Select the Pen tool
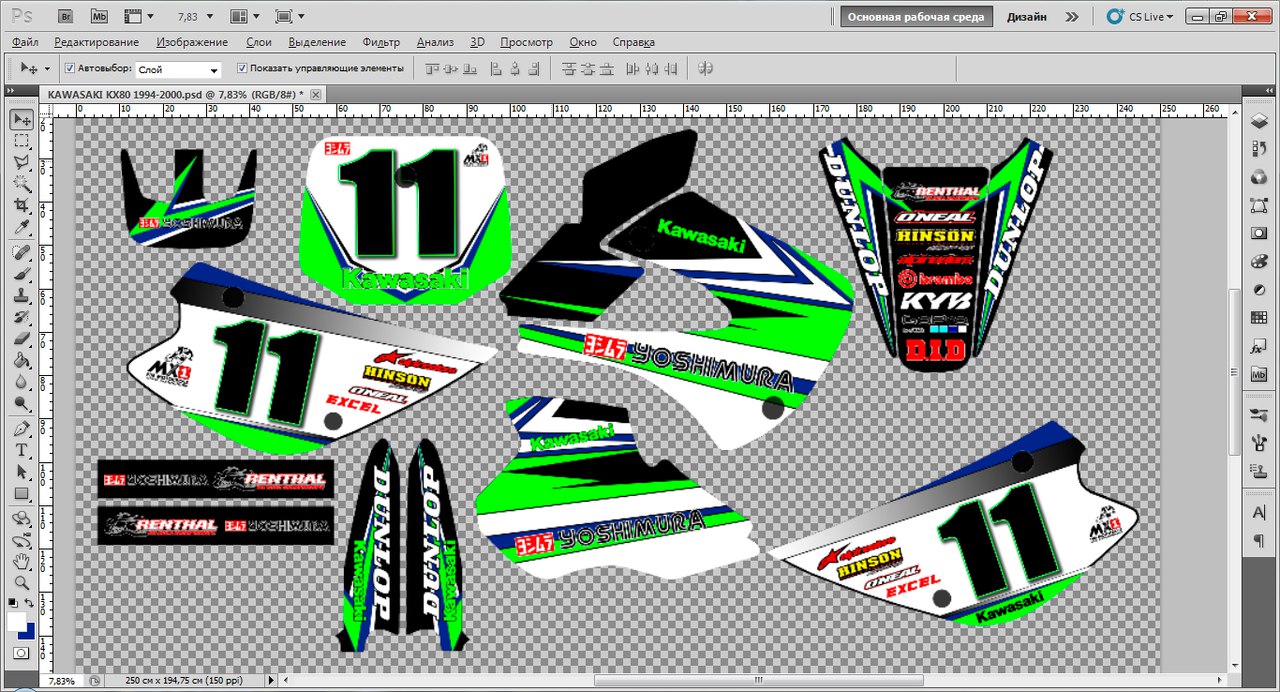Image resolution: width=1280 pixels, height=692 pixels. click(21, 429)
